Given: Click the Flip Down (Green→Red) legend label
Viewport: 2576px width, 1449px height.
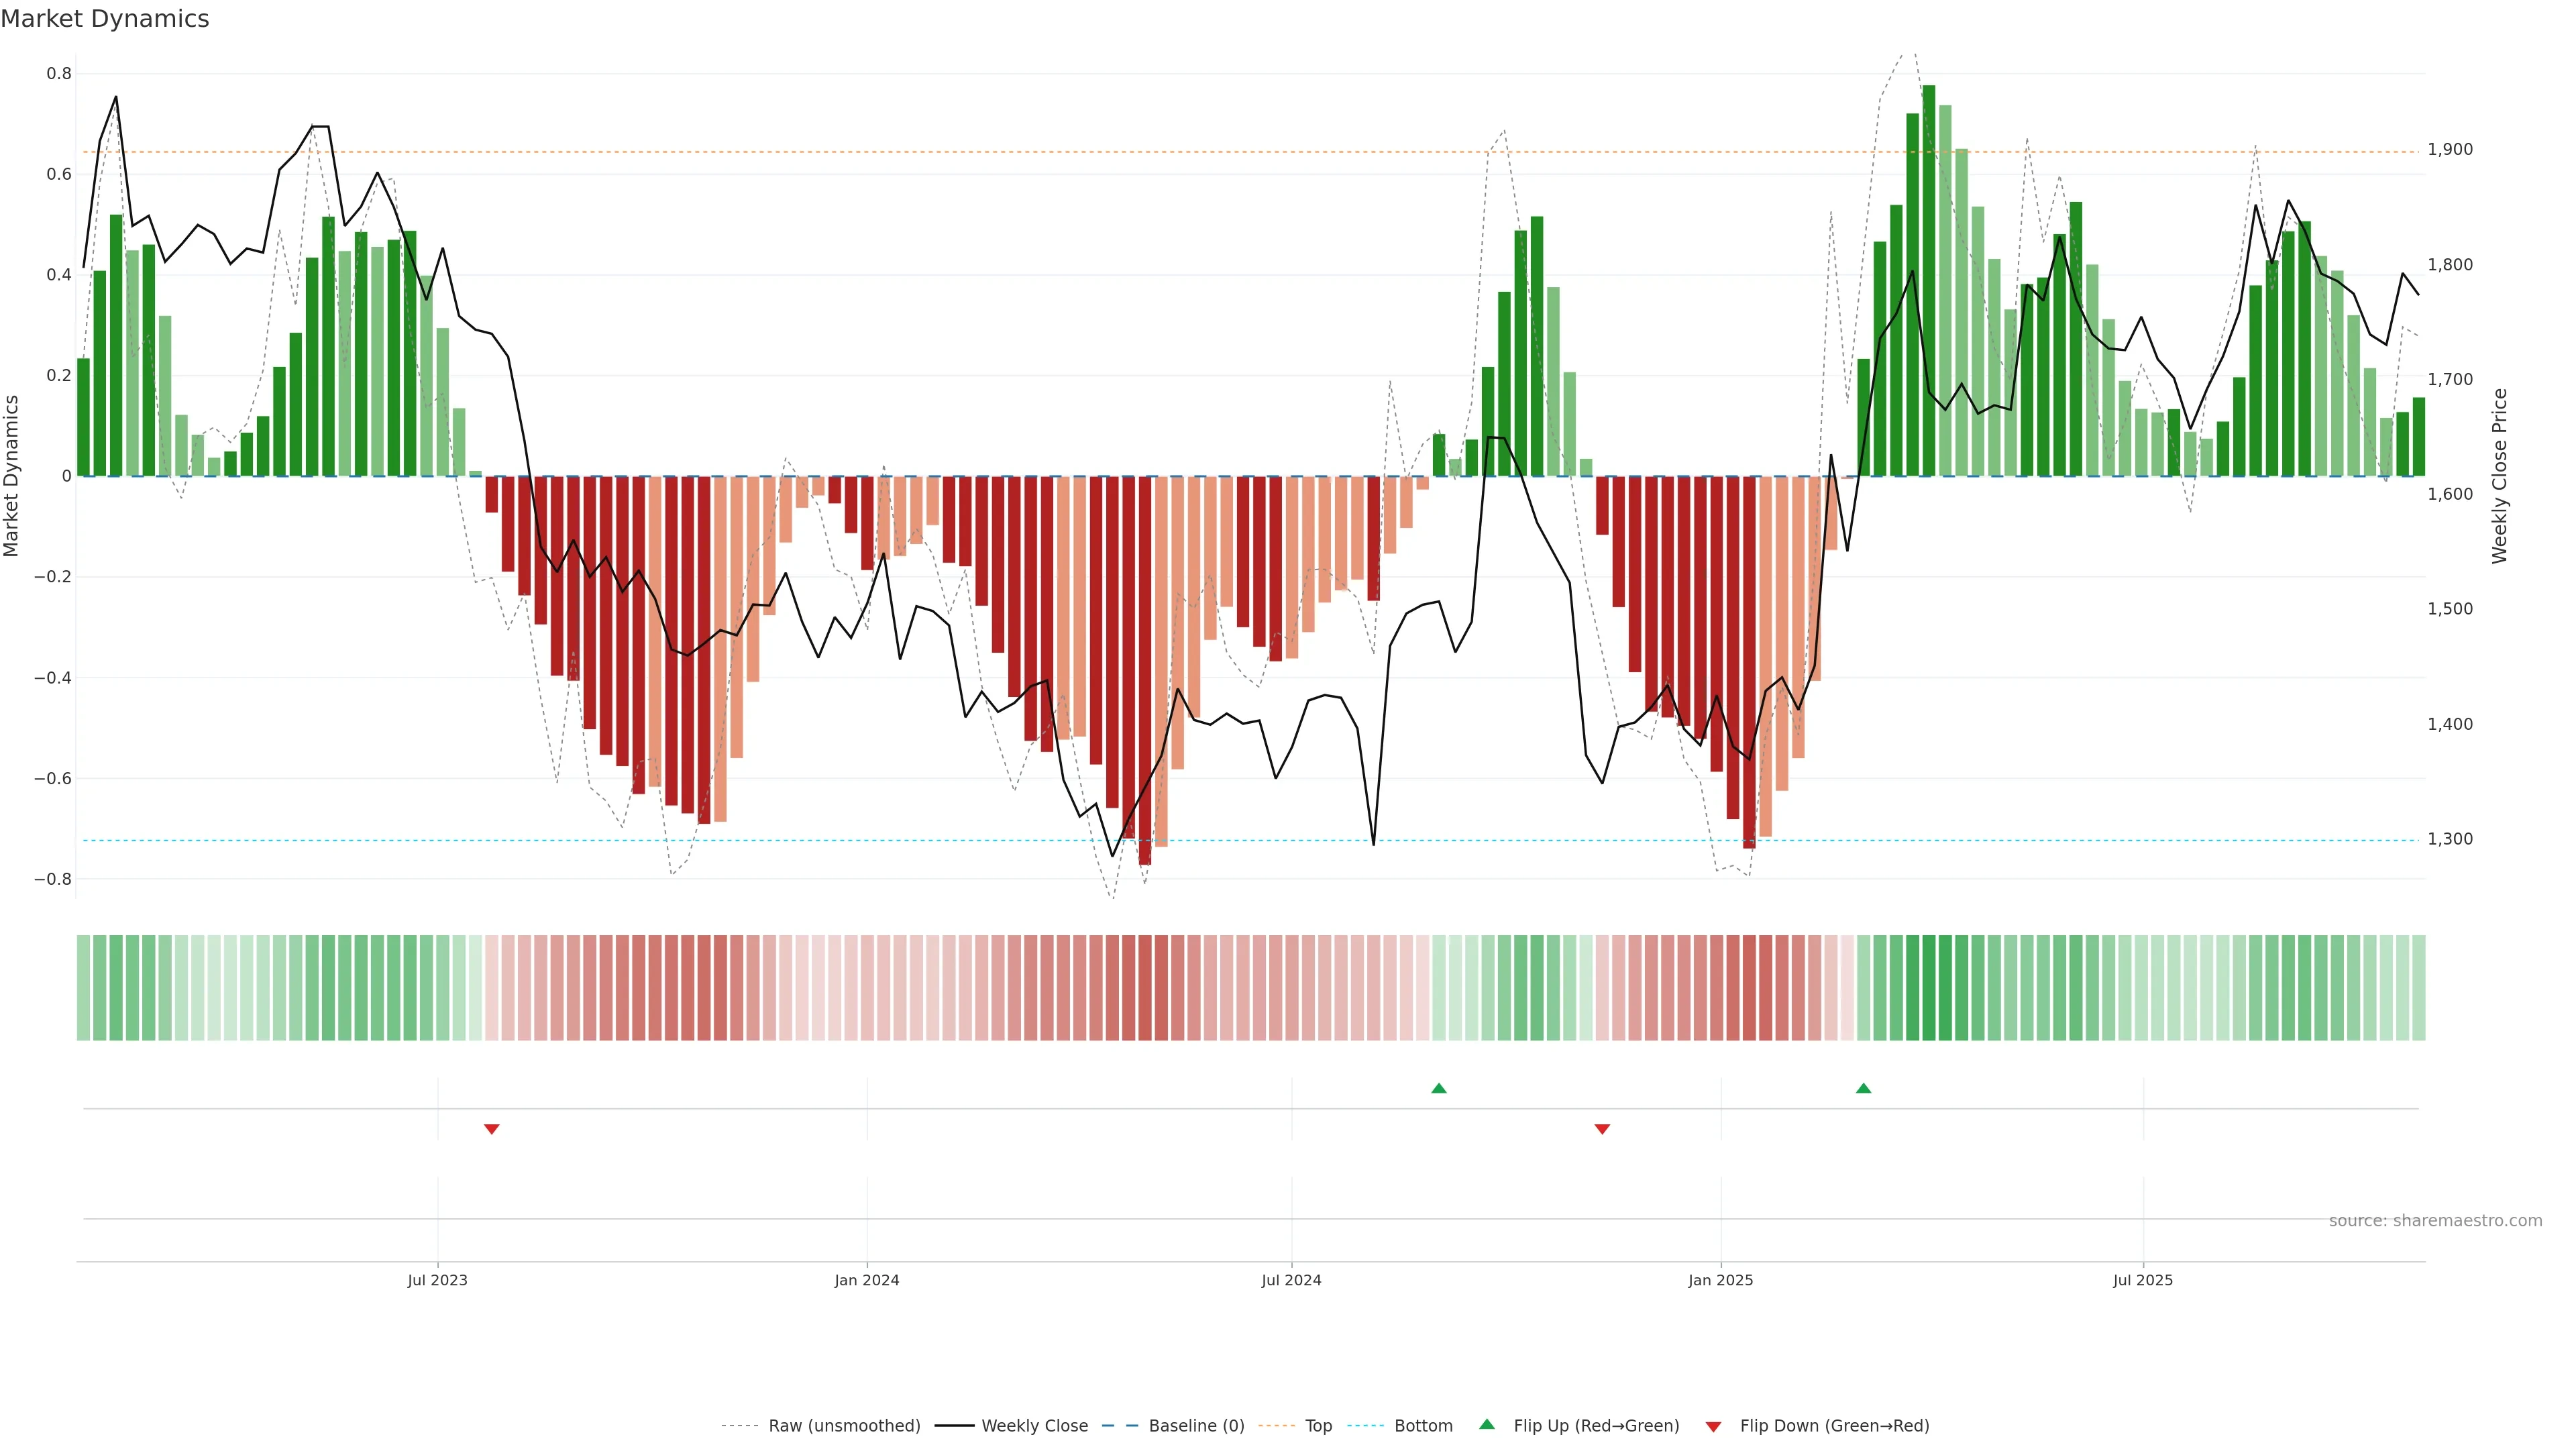Looking at the screenshot, I should pos(1834,1426).
